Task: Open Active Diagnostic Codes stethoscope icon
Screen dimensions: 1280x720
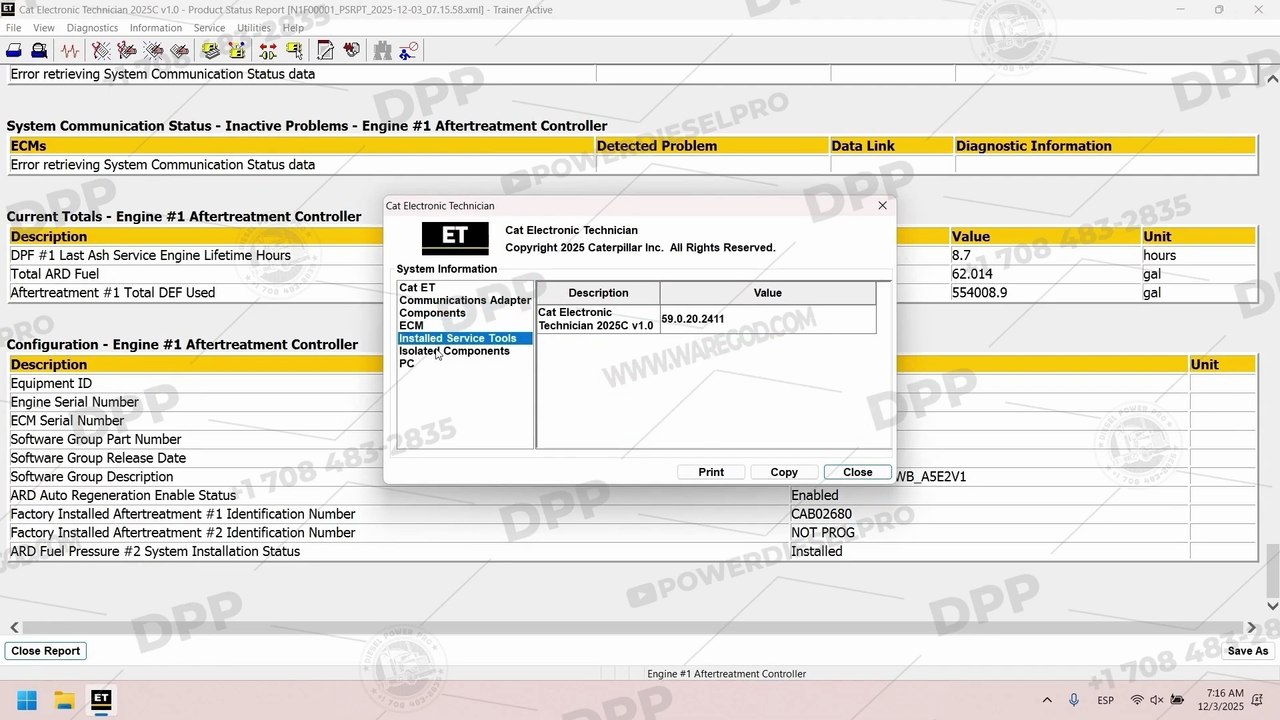Action: 101,50
